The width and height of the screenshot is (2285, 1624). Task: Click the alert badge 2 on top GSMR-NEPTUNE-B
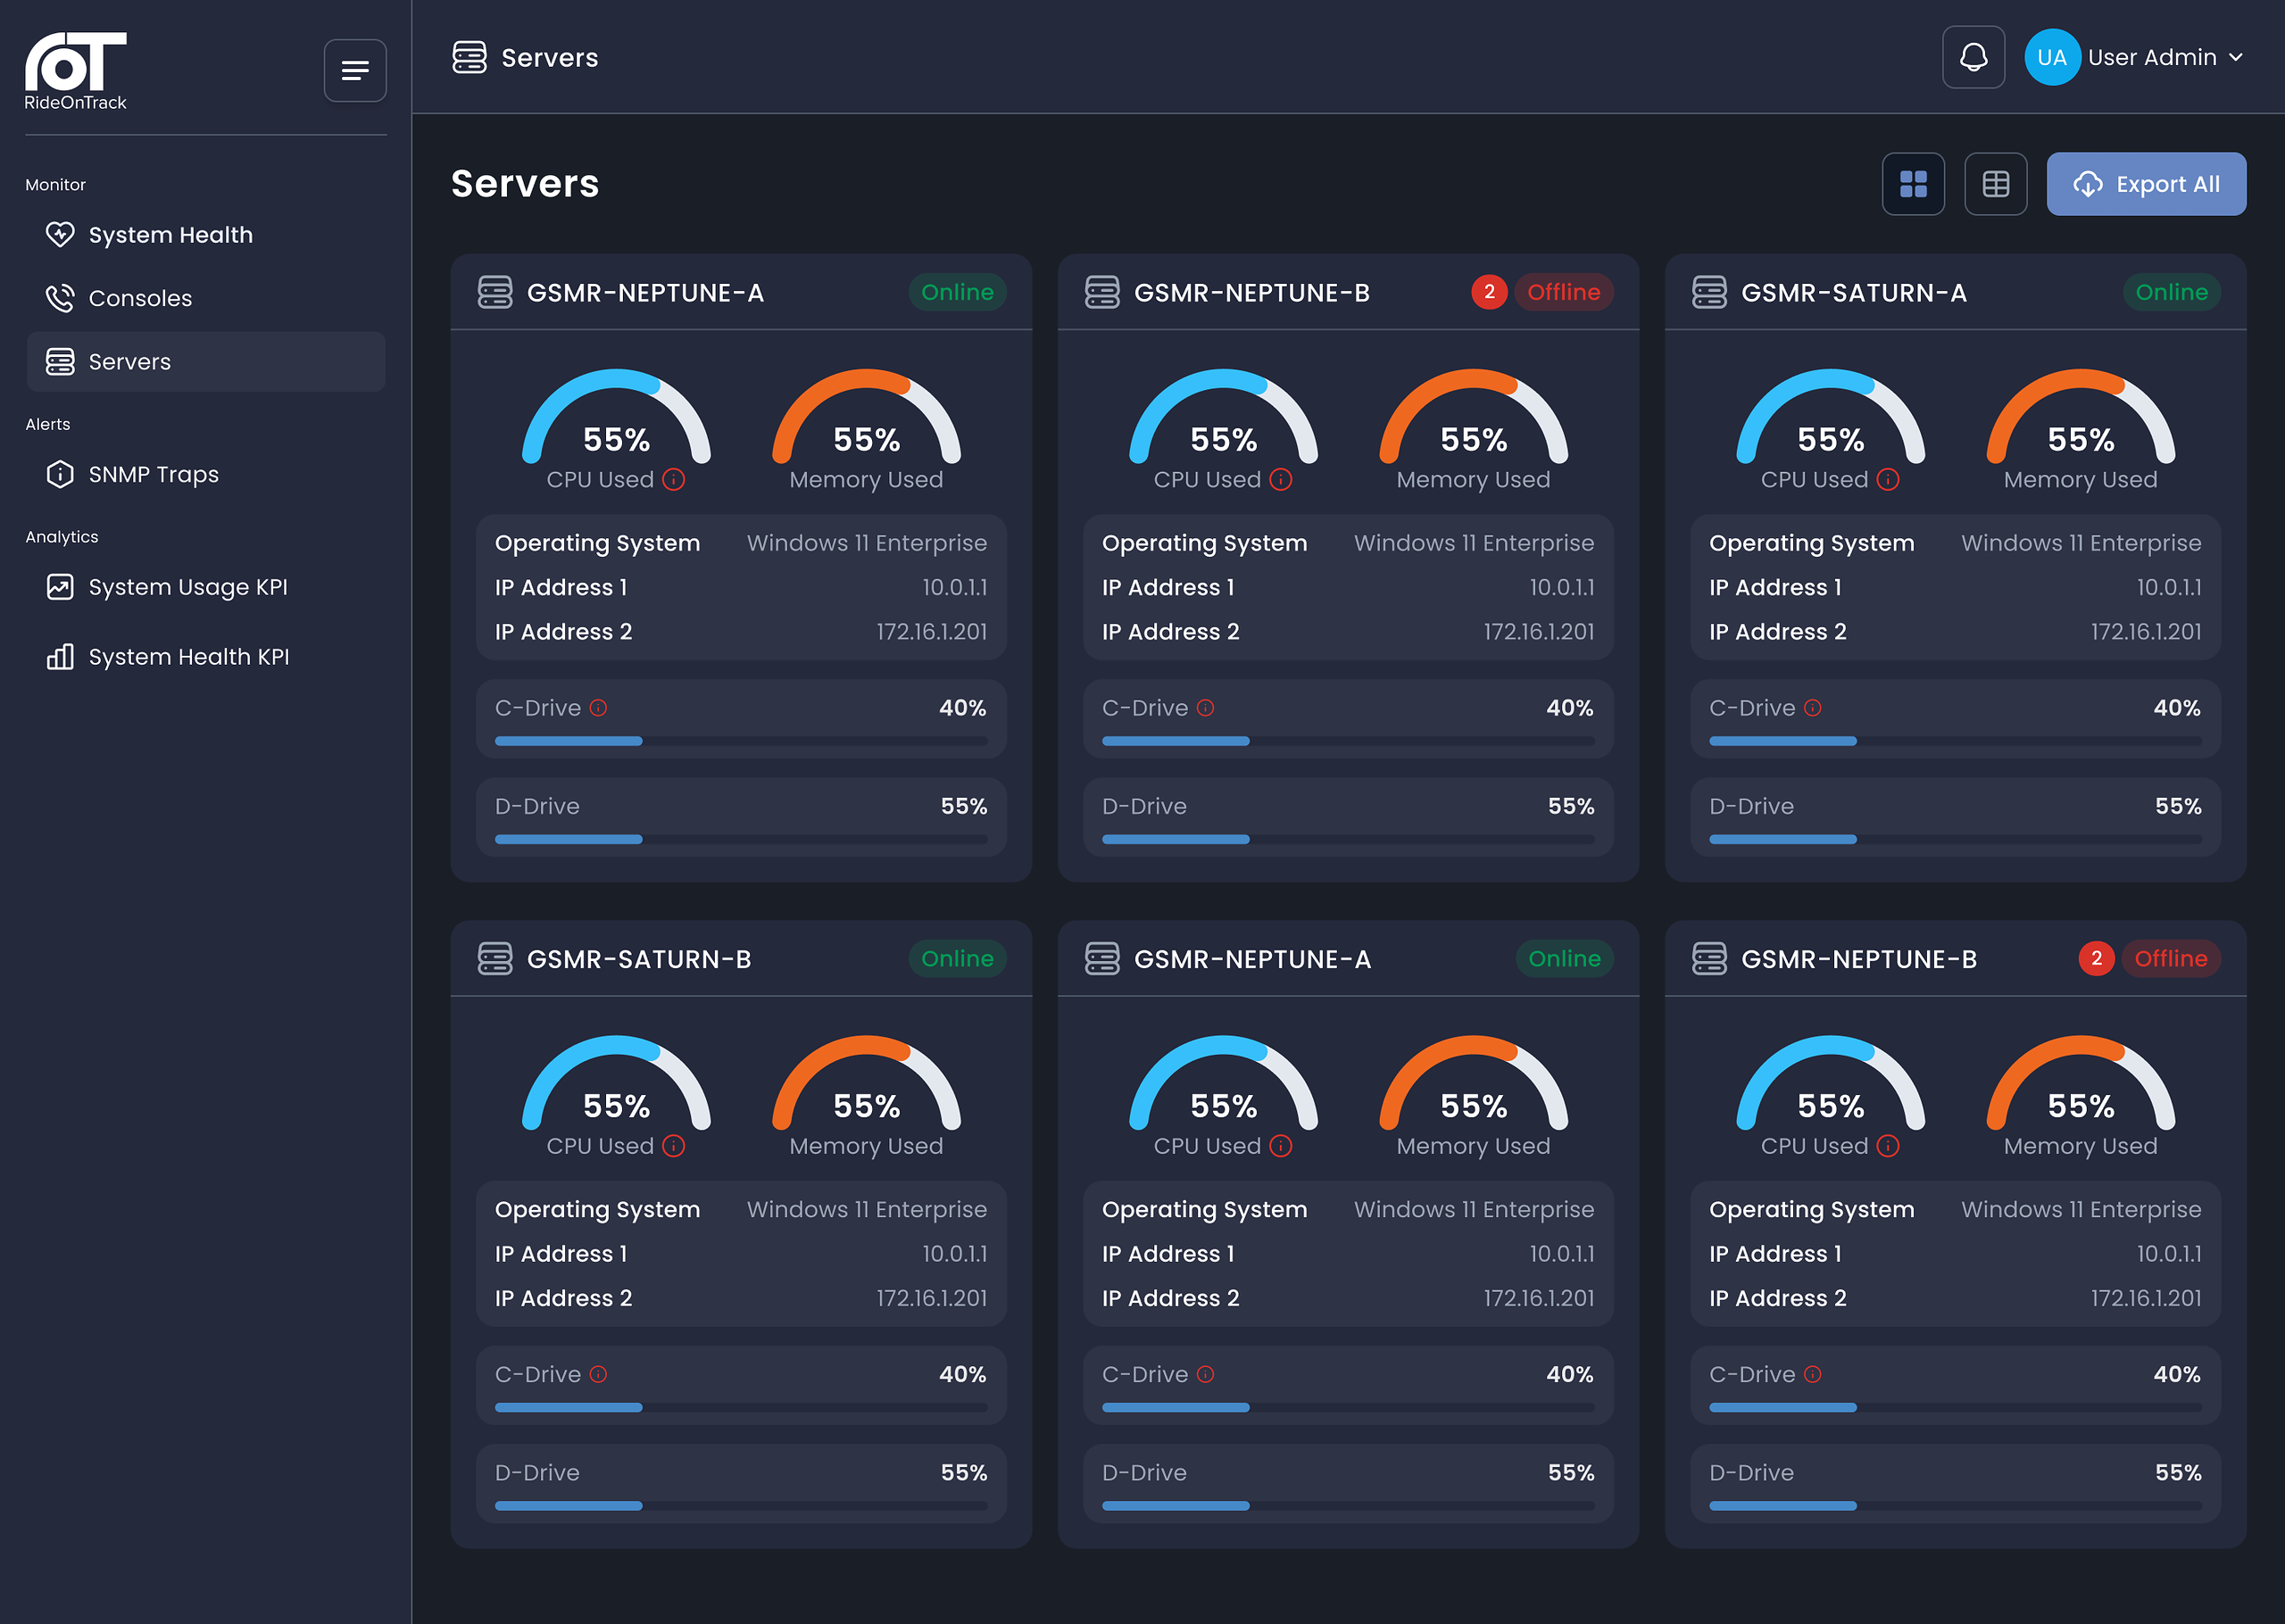[x=1489, y=292]
